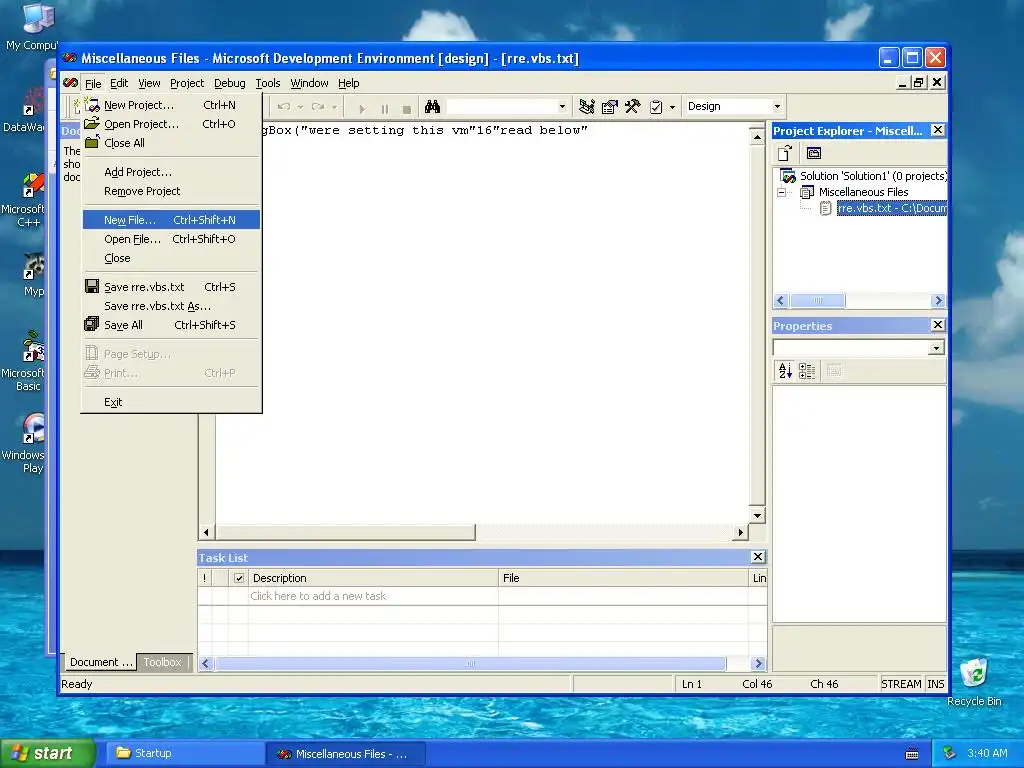Click the New Project menu icon
This screenshot has height=768, width=1024.
click(x=92, y=105)
